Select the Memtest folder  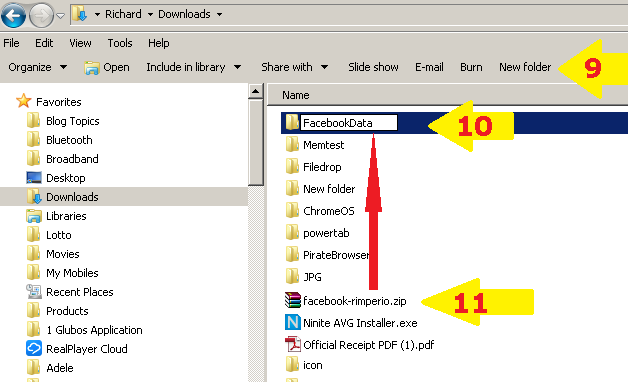pos(323,145)
